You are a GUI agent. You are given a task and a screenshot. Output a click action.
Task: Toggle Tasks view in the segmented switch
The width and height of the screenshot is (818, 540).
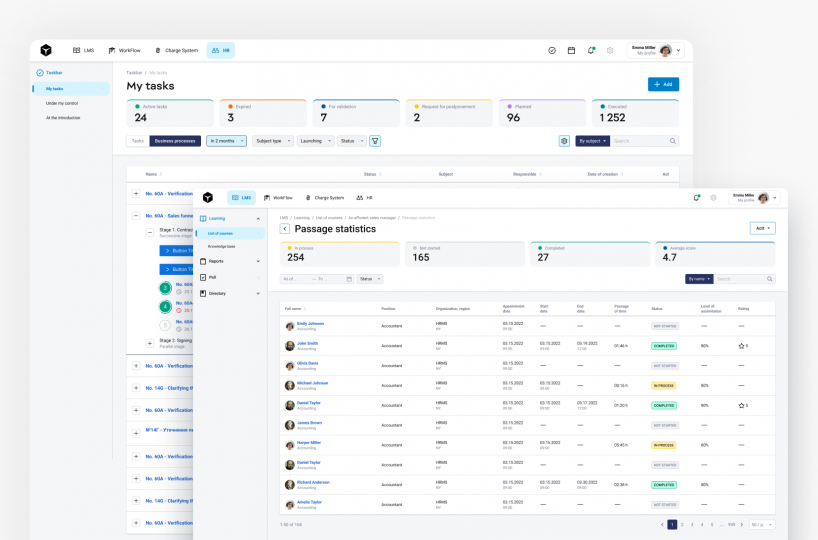tap(138, 141)
